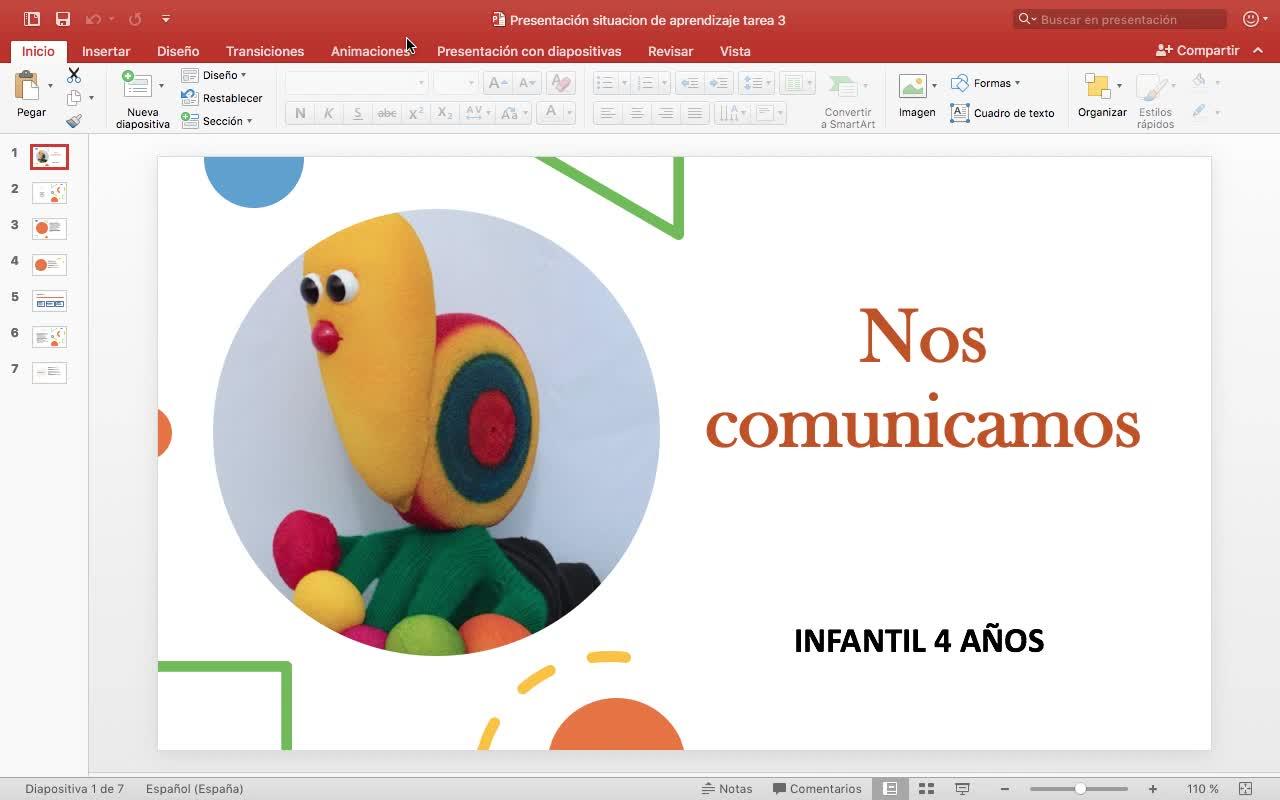
Task: Open the Organizar arrange tool
Action: (1098, 87)
